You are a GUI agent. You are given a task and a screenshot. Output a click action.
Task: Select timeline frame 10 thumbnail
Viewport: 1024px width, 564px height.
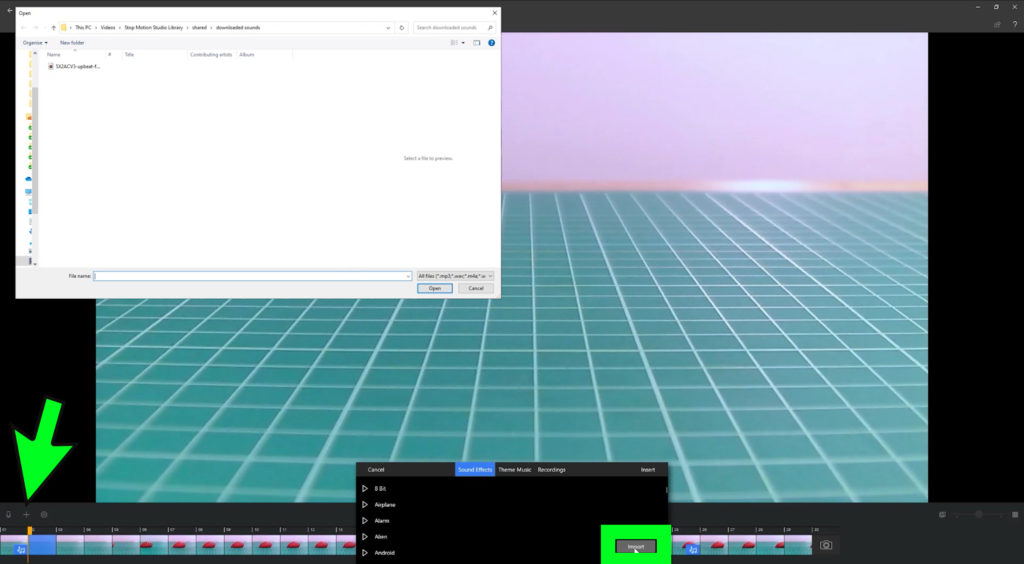[266, 544]
